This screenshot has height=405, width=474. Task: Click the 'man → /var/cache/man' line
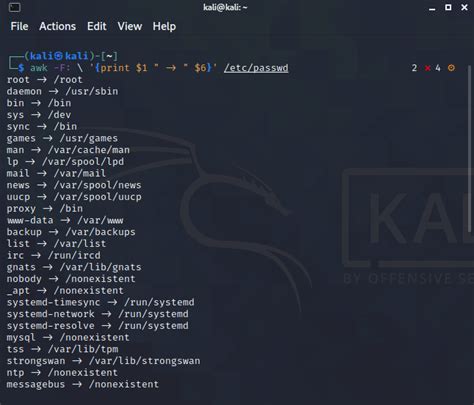pyautogui.click(x=68, y=150)
